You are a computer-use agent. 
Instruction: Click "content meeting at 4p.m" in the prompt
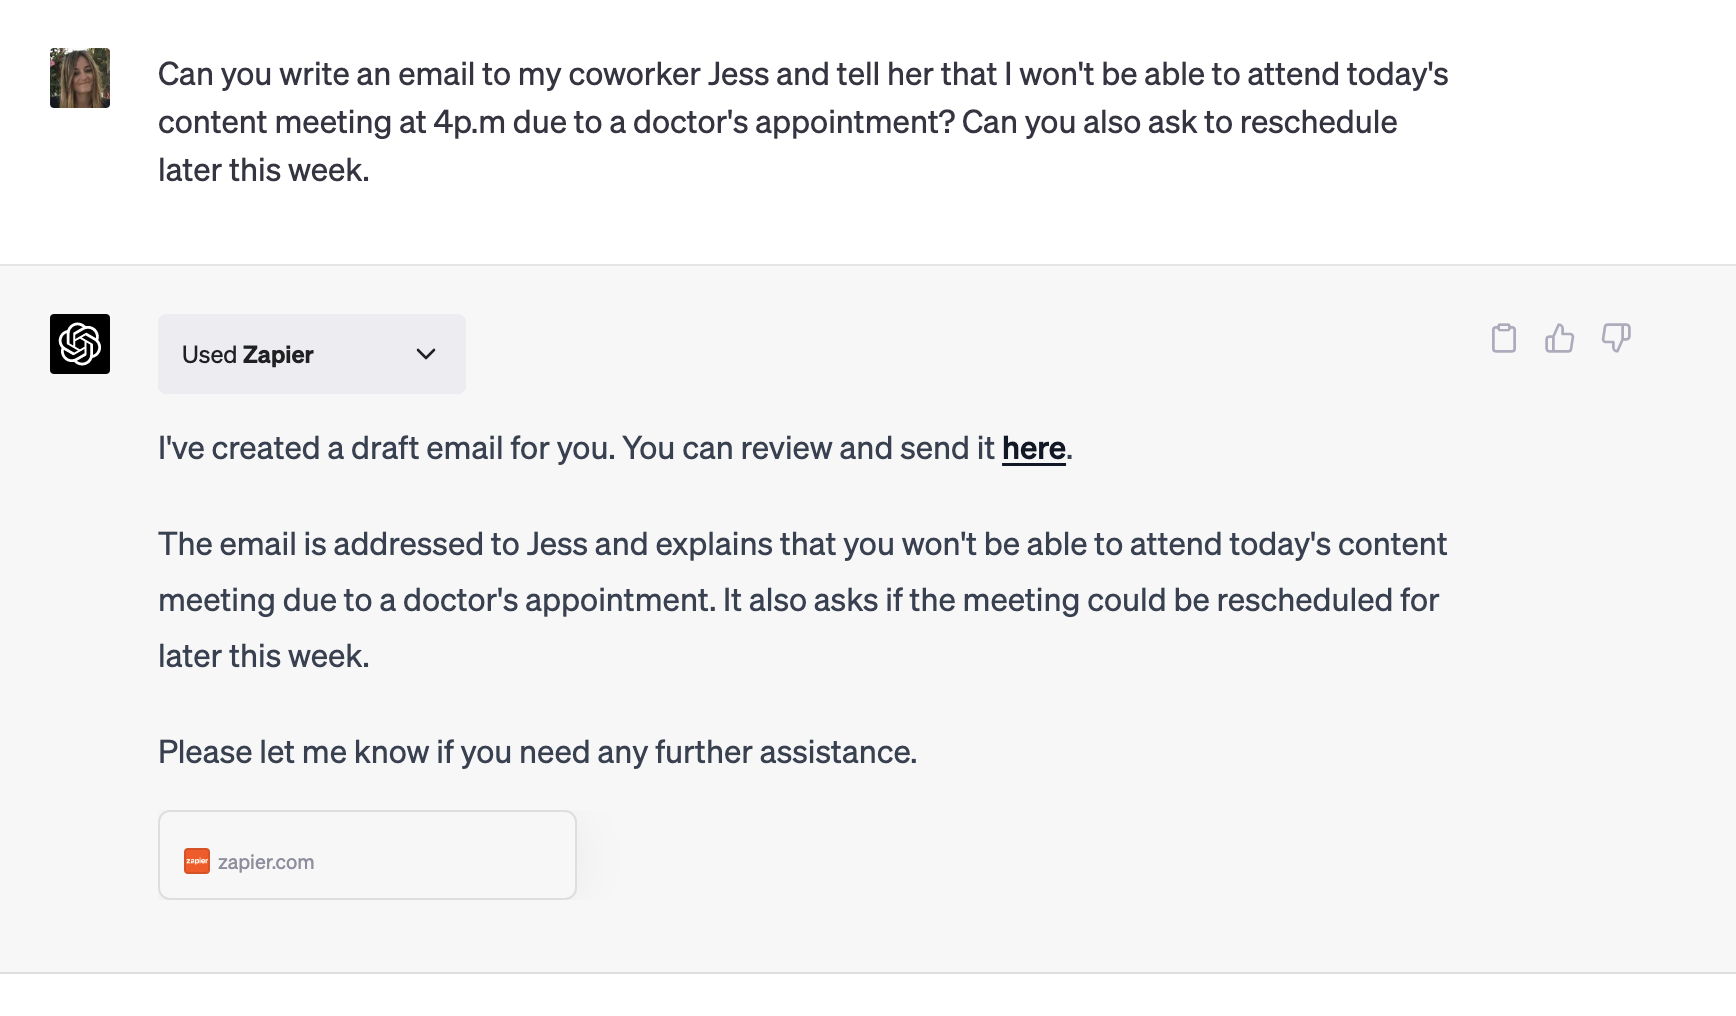coord(332,122)
